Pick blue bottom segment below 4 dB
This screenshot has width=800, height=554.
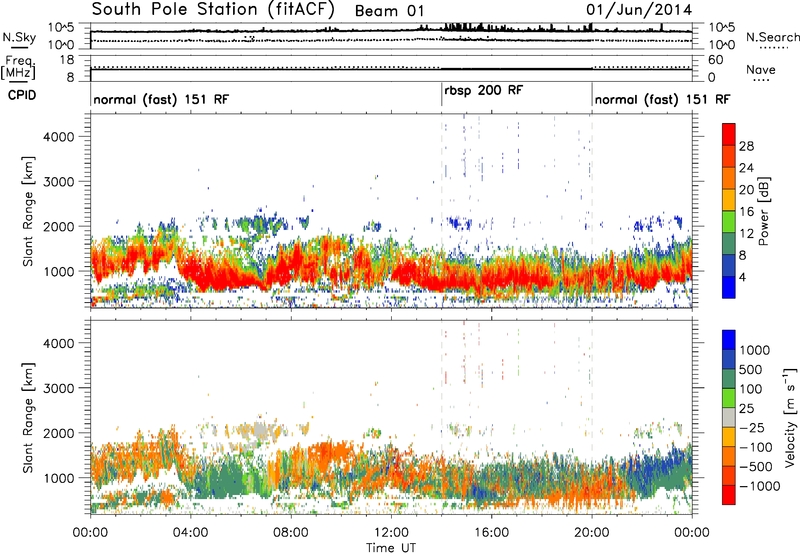tap(729, 287)
